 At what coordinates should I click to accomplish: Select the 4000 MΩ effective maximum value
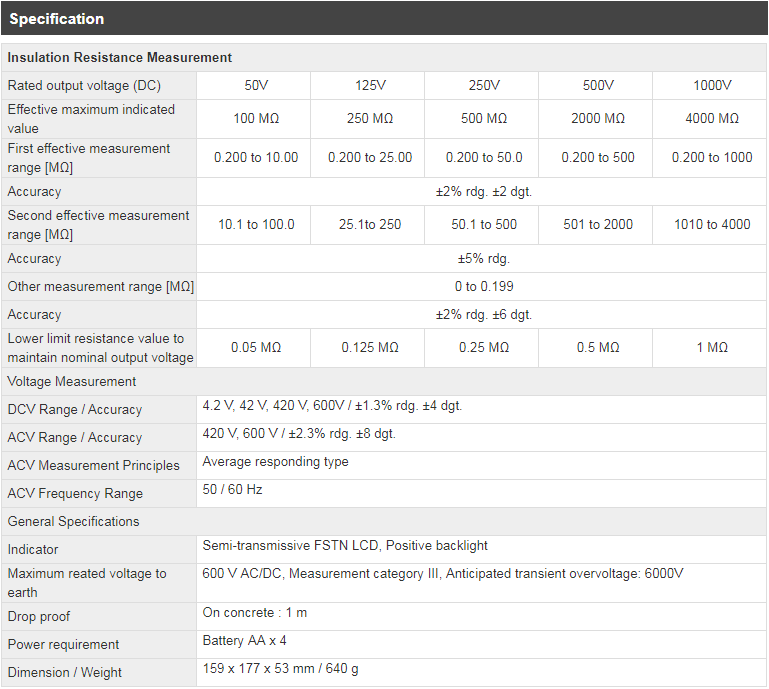(x=711, y=119)
